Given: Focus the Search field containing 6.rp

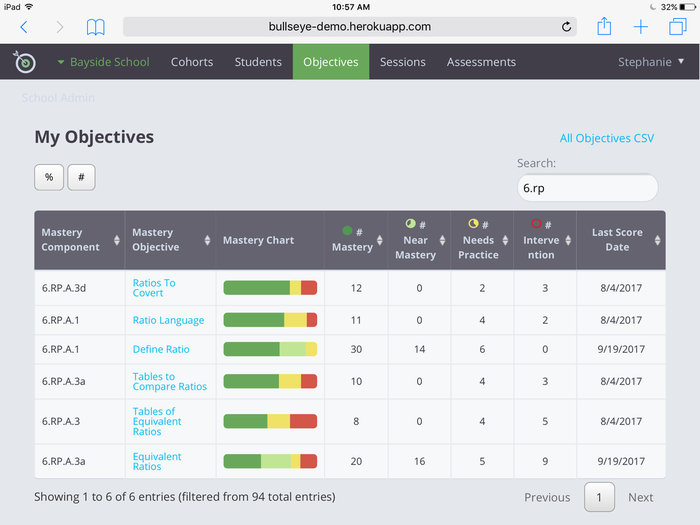Looking at the screenshot, I should coord(588,188).
